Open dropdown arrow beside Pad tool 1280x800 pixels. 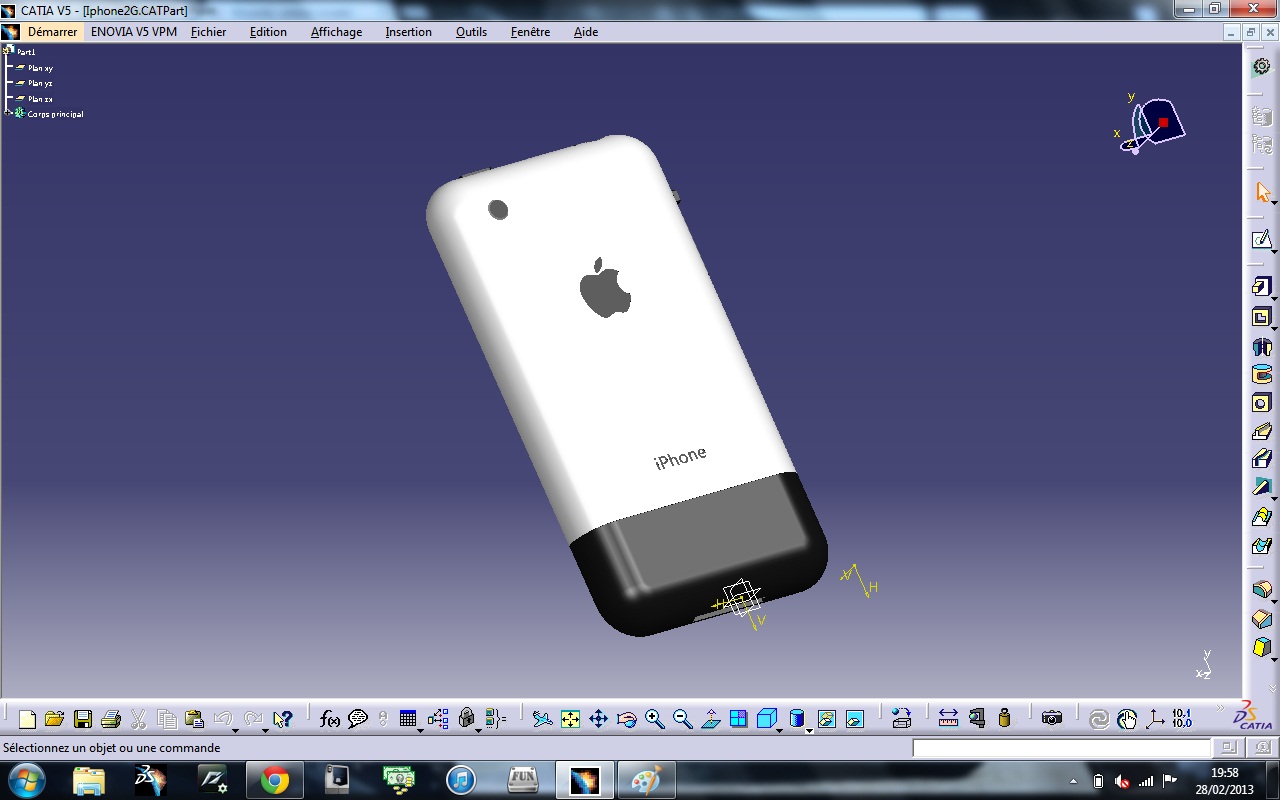(x=1275, y=298)
